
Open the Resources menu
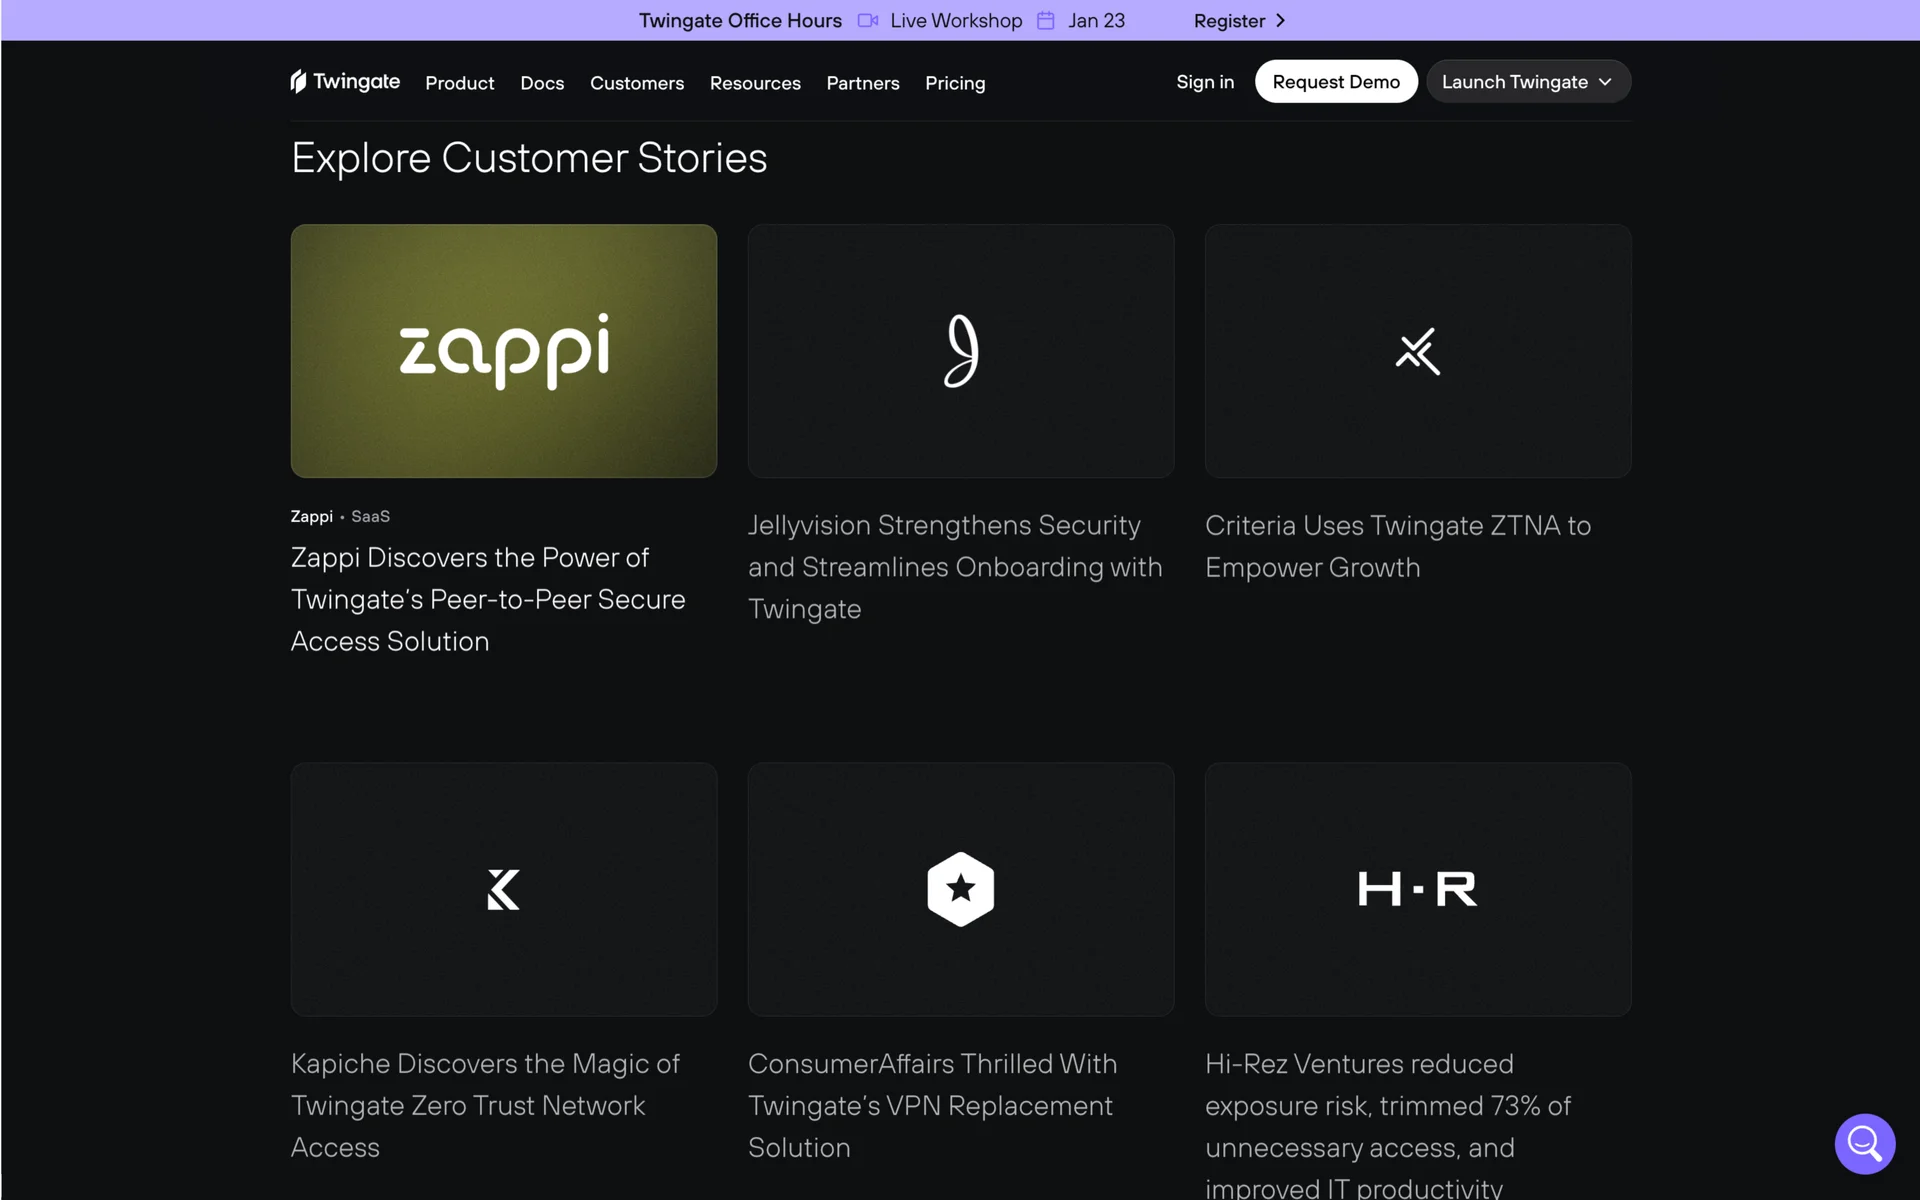pos(755,83)
